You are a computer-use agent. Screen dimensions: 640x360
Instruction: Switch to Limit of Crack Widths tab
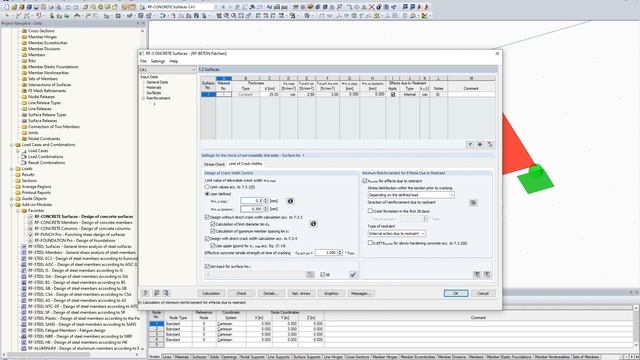pos(245,164)
